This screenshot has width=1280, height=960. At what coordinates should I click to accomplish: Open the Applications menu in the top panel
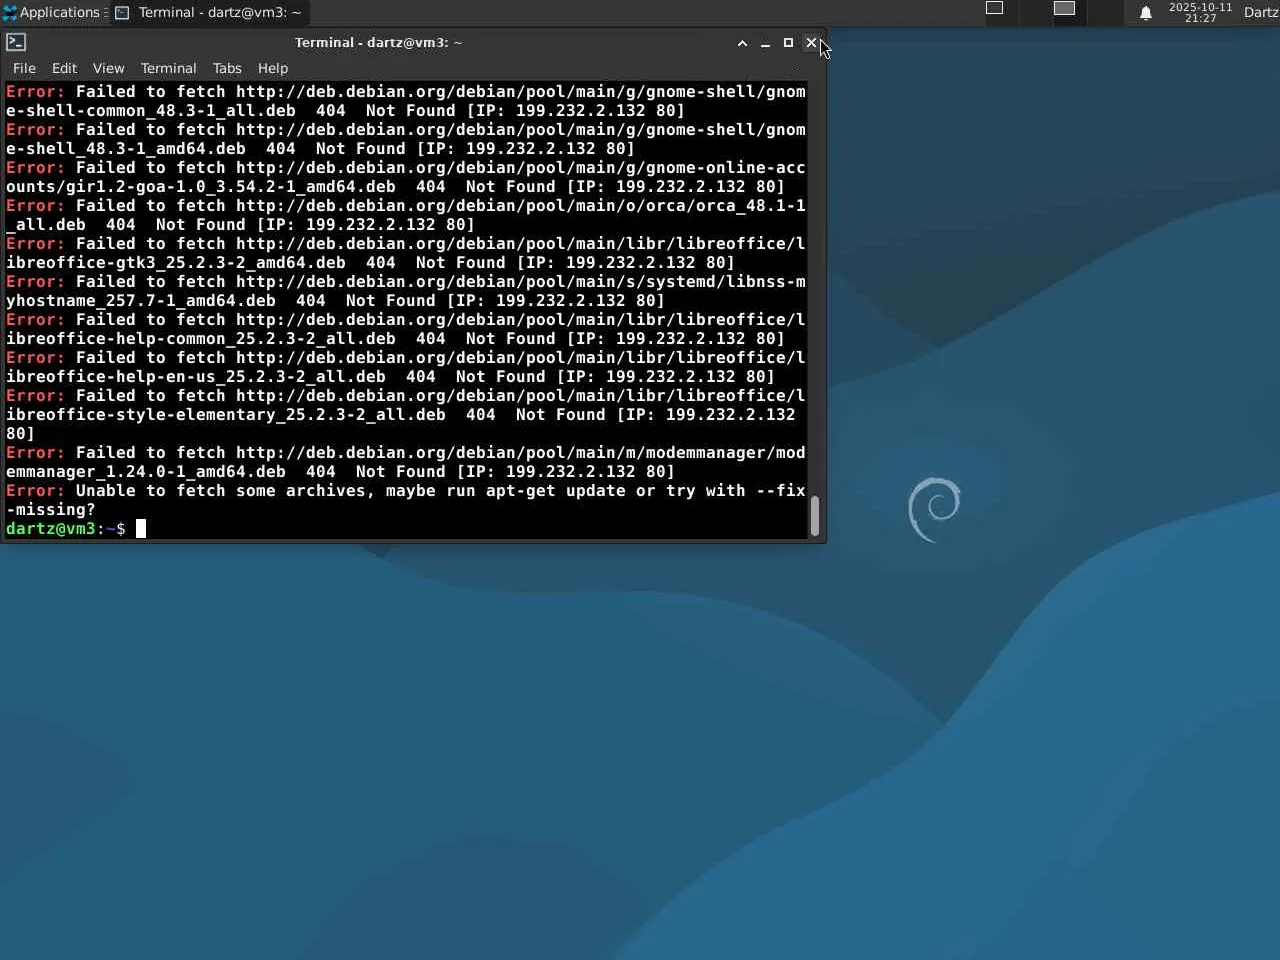click(x=53, y=12)
